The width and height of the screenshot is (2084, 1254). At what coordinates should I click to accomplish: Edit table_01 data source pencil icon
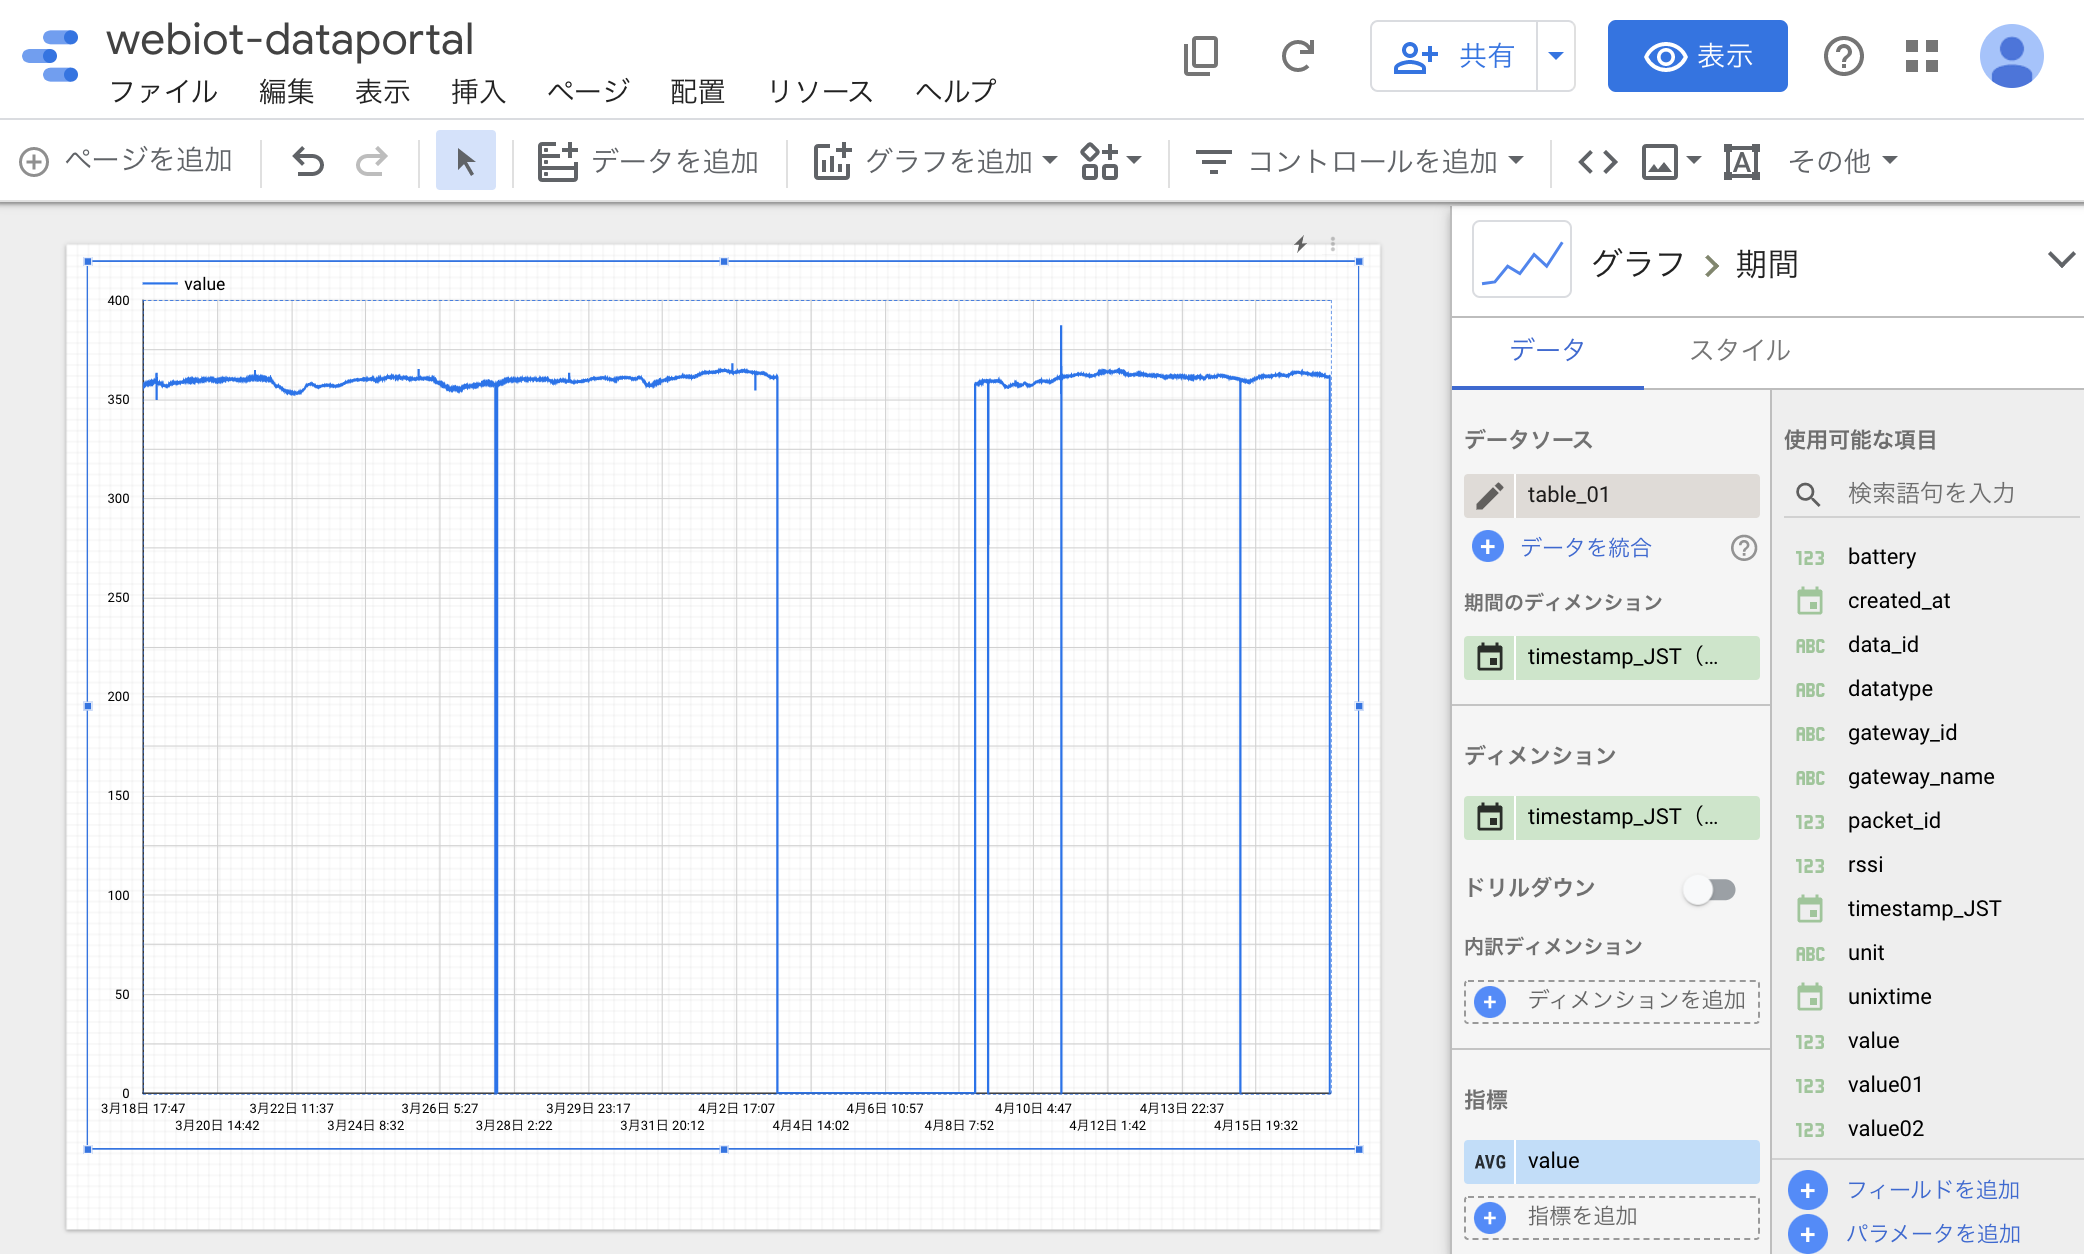pos(1489,495)
